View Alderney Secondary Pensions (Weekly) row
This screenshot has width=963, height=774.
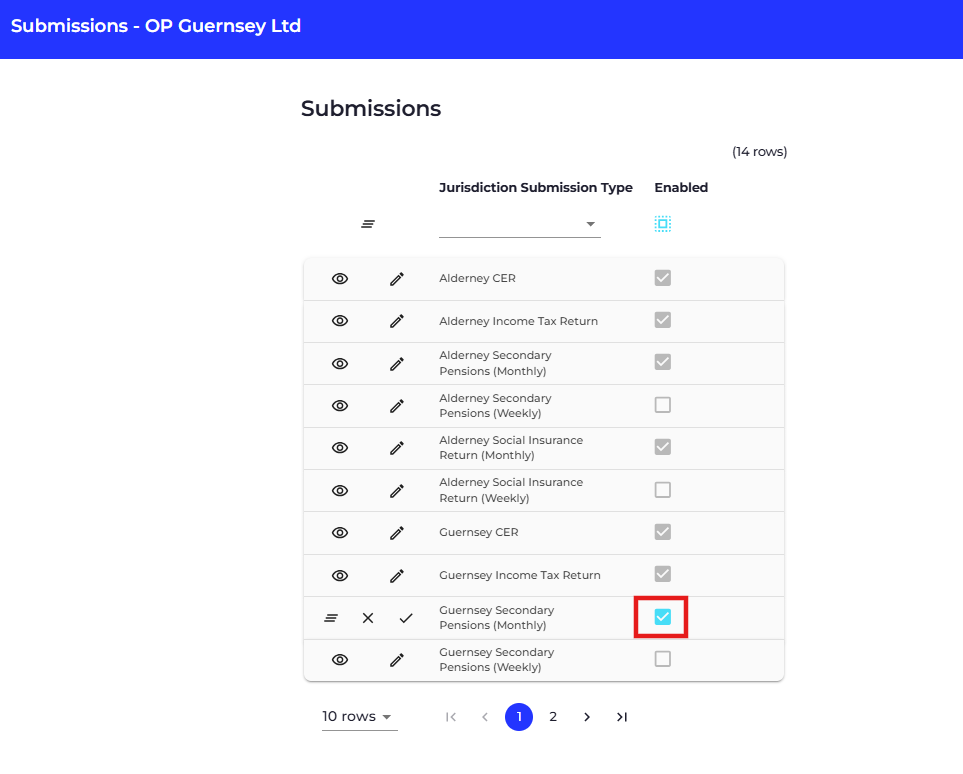(340, 405)
